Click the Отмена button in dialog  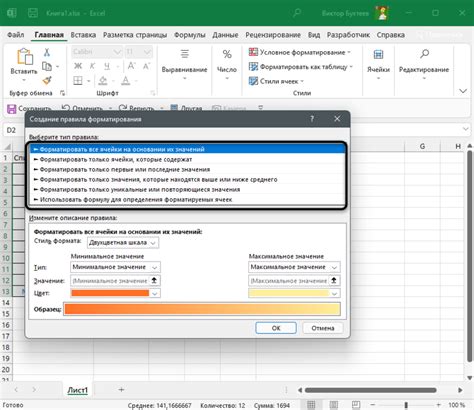323,328
